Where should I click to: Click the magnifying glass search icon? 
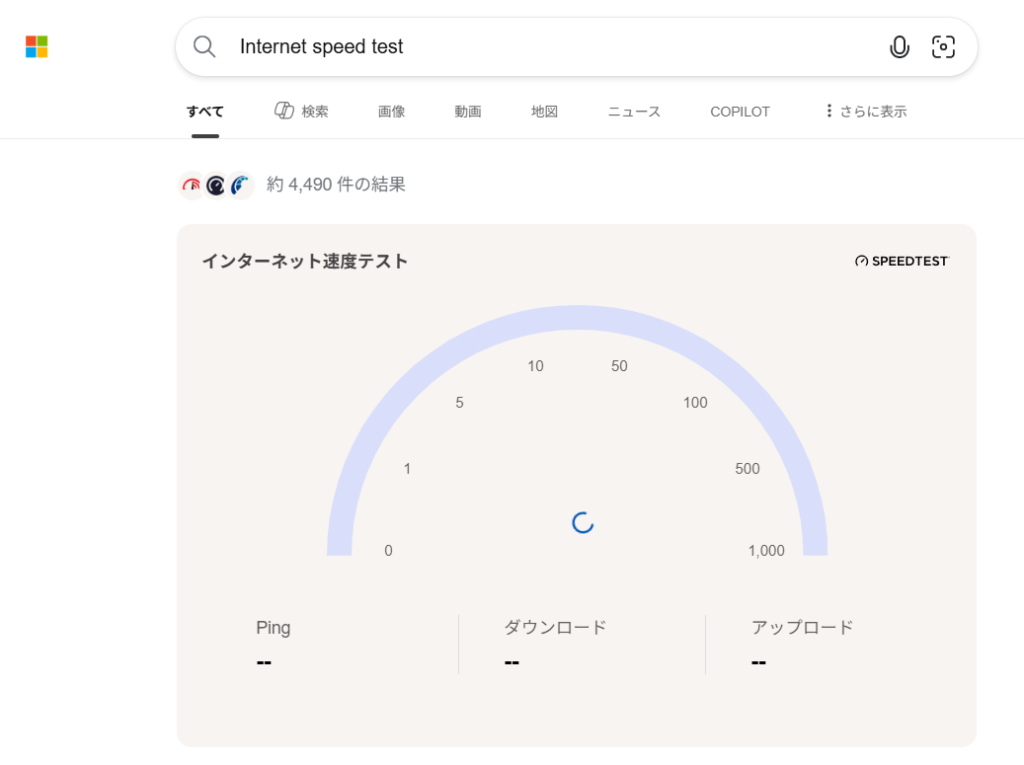204,47
